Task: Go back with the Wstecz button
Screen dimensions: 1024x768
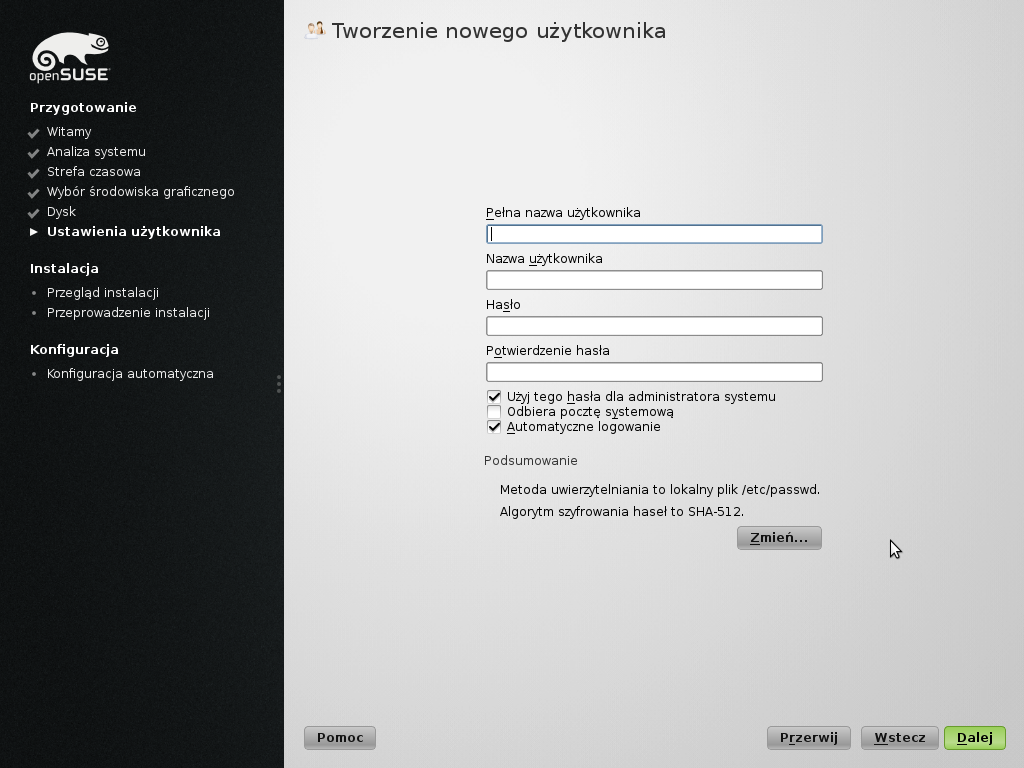Action: point(899,738)
